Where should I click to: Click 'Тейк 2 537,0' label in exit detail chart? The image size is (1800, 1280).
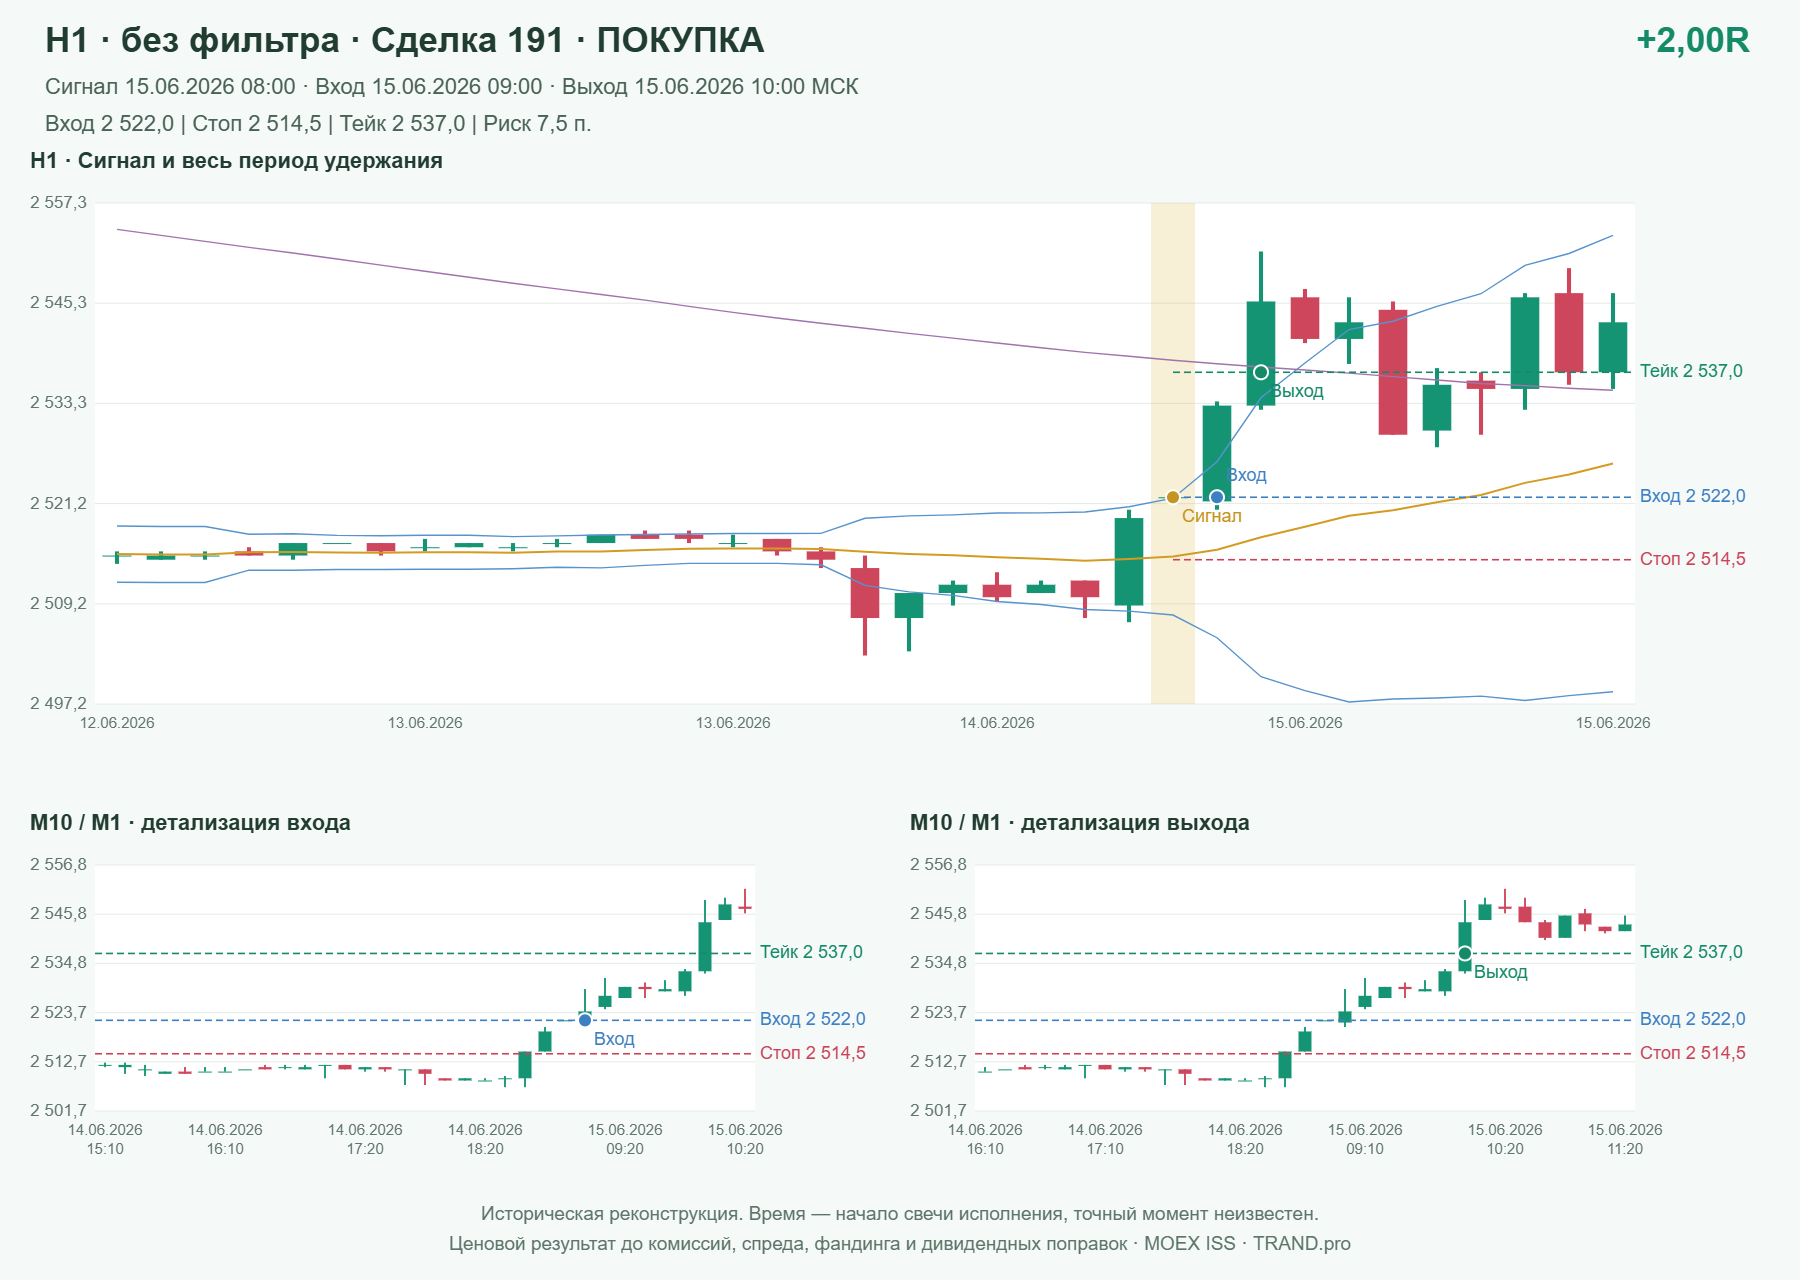1691,952
